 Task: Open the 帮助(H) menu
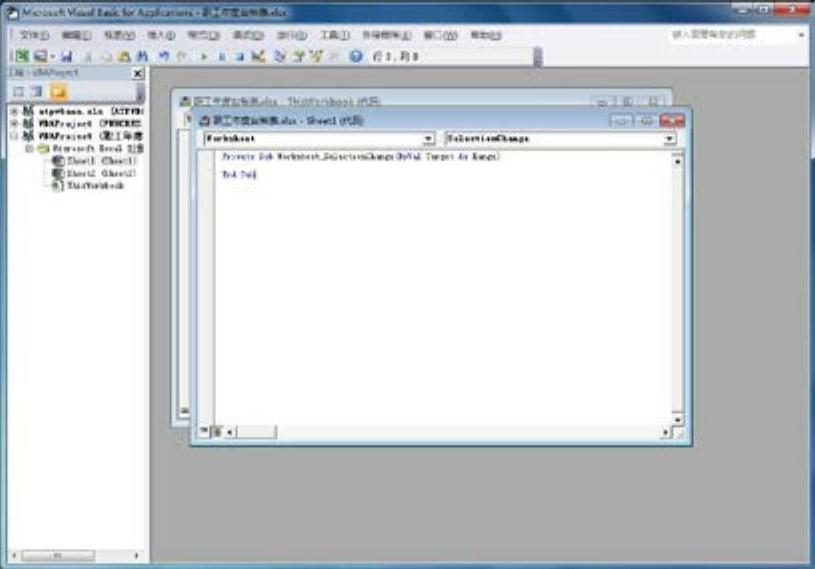[486, 35]
